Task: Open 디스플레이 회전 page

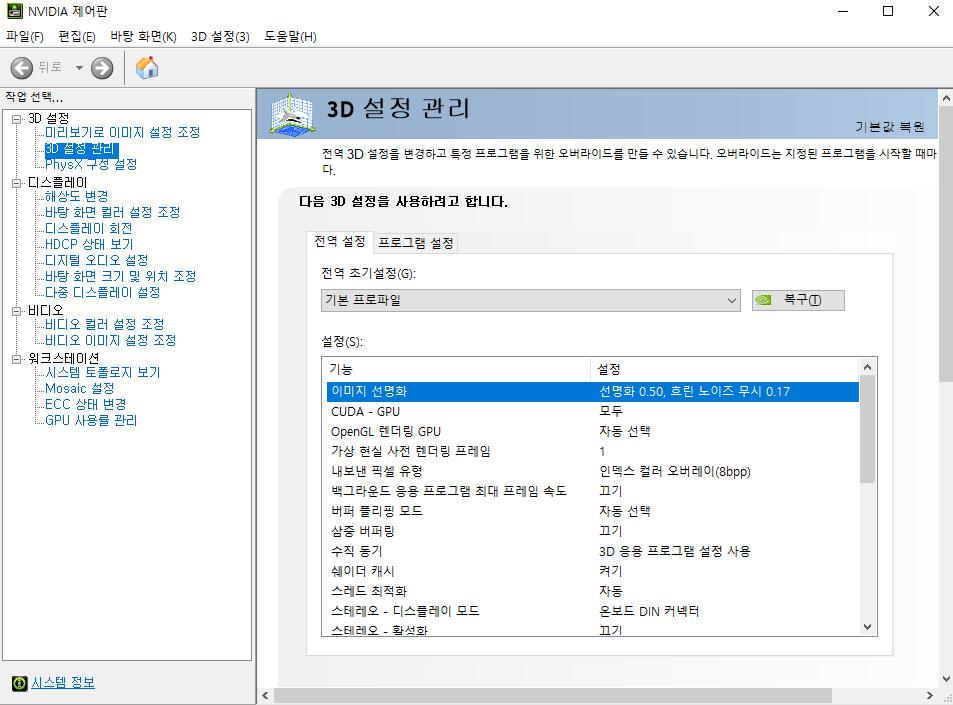Action: (89, 229)
